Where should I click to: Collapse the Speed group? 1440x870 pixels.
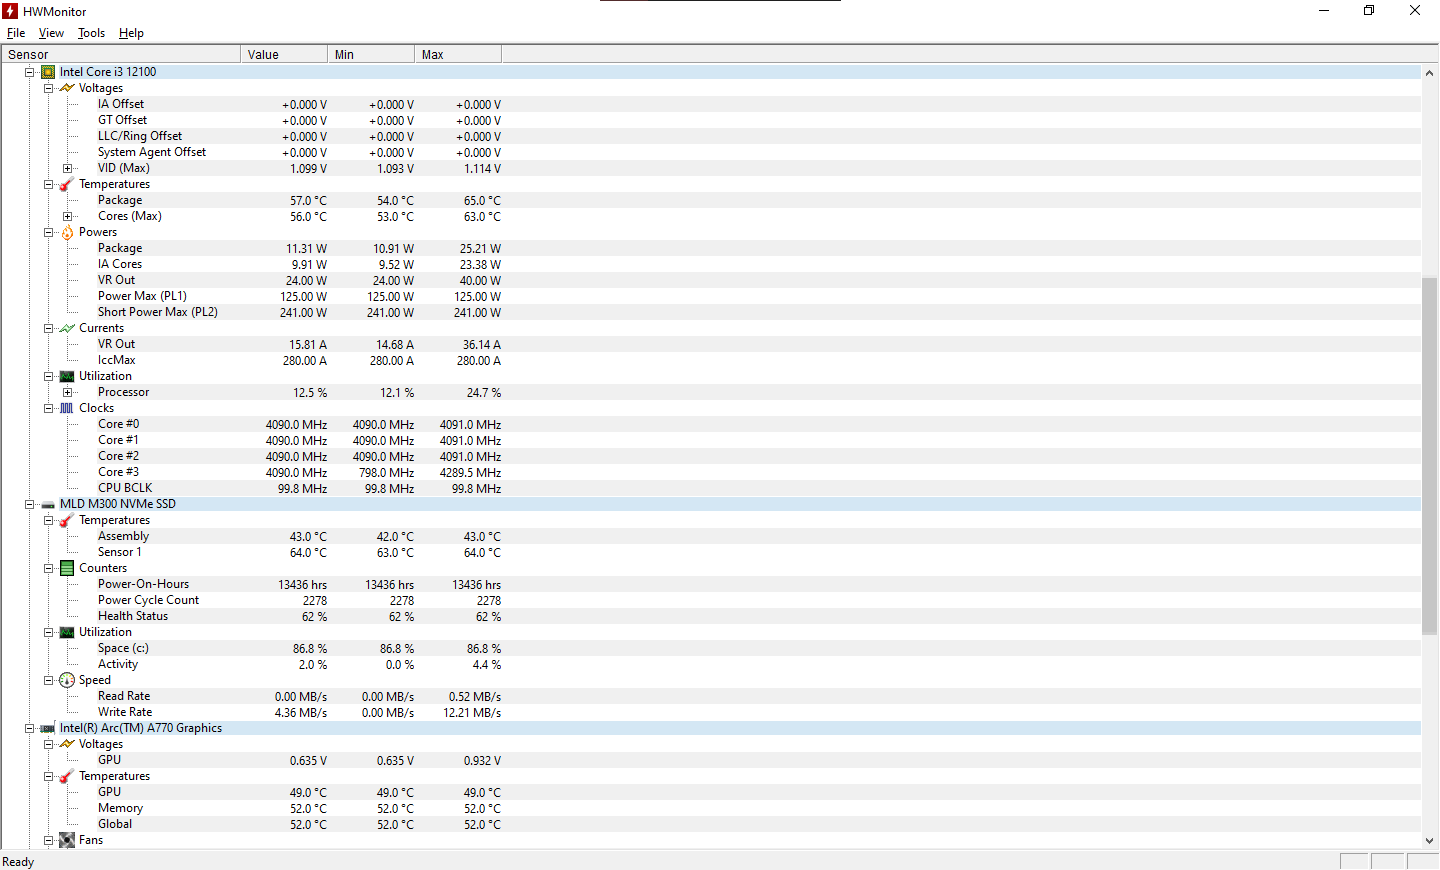(x=48, y=680)
